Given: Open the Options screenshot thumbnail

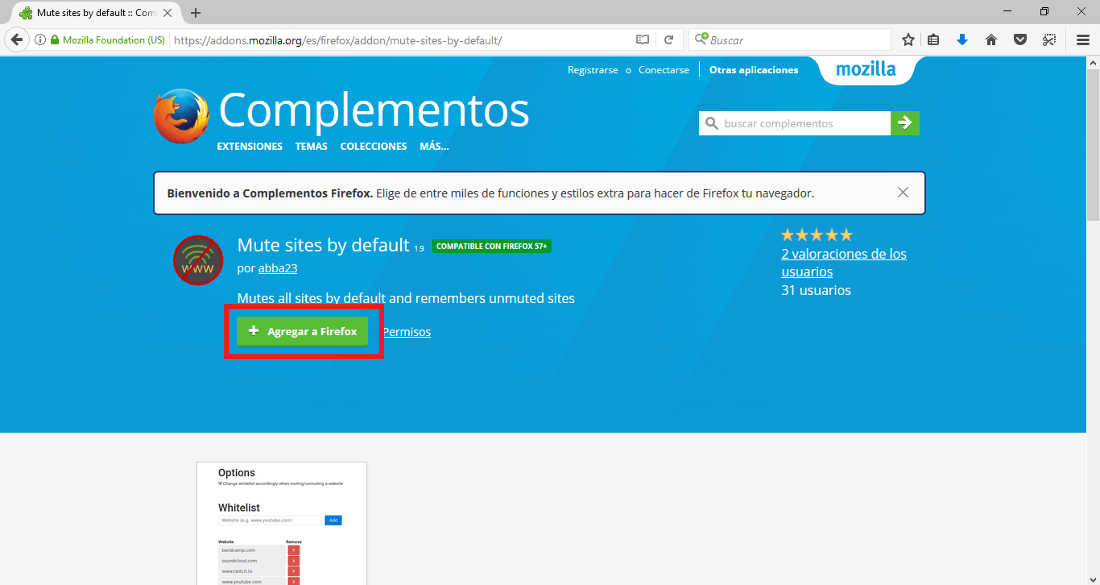Looking at the screenshot, I should pos(281,523).
